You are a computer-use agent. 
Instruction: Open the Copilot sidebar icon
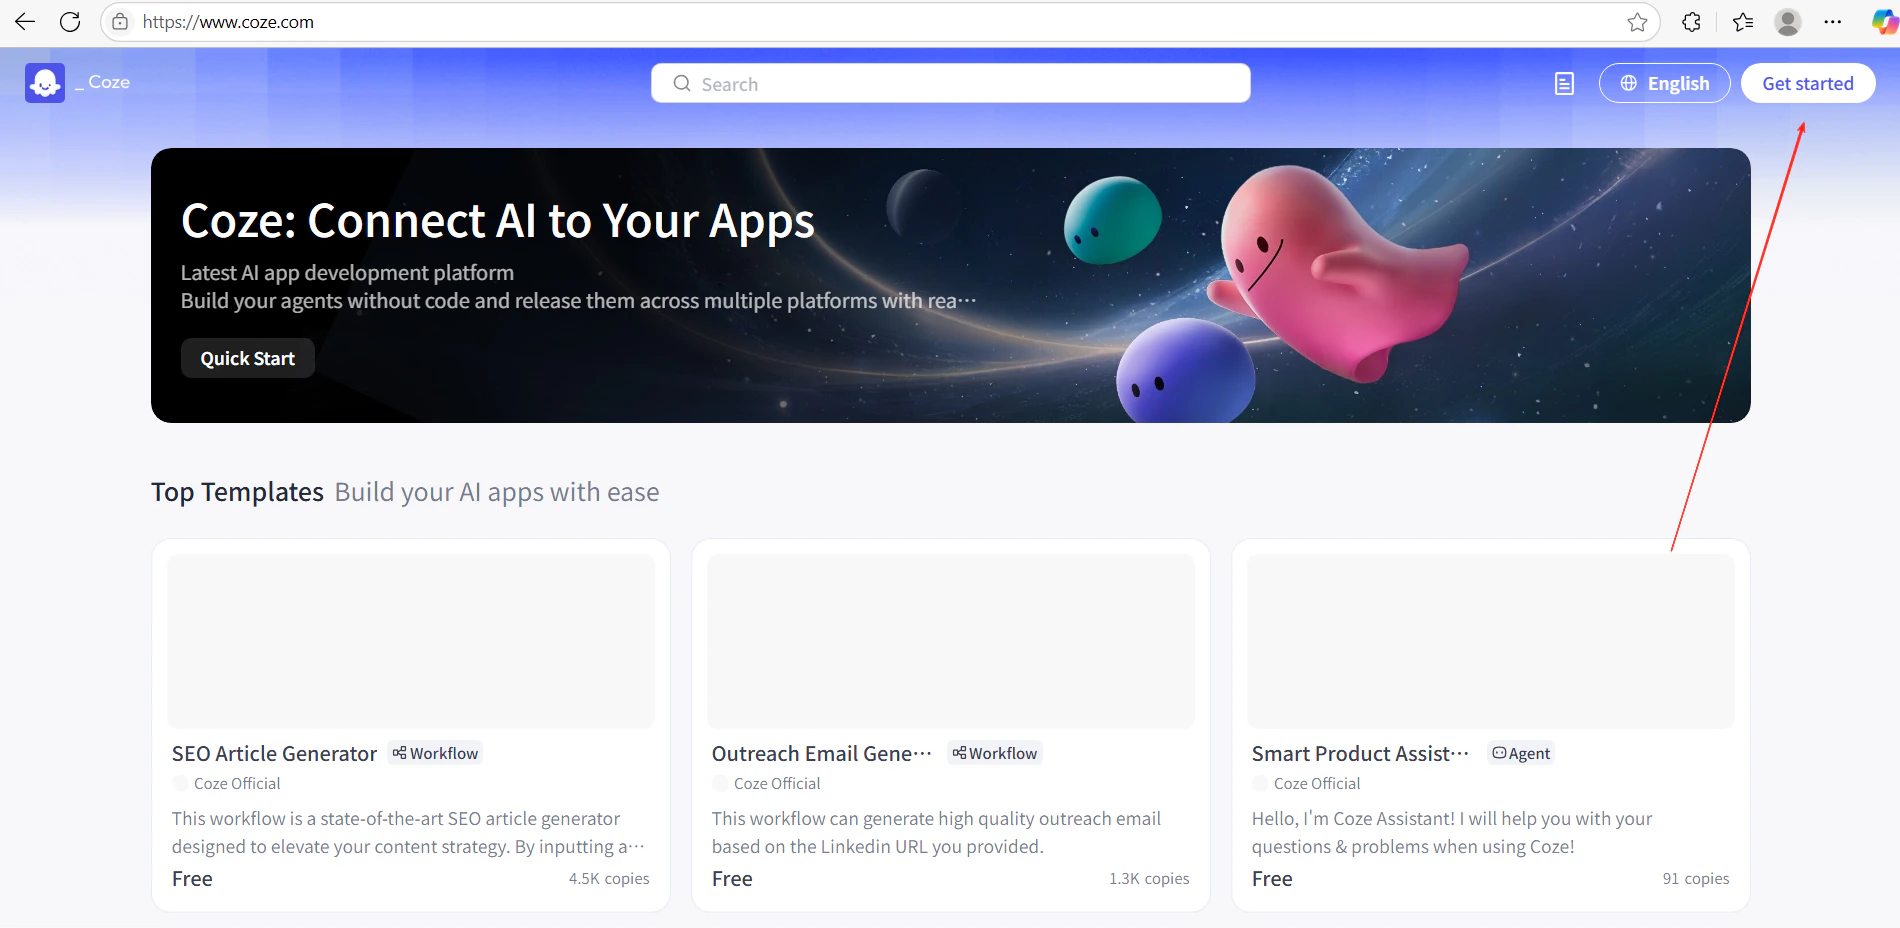click(1884, 22)
